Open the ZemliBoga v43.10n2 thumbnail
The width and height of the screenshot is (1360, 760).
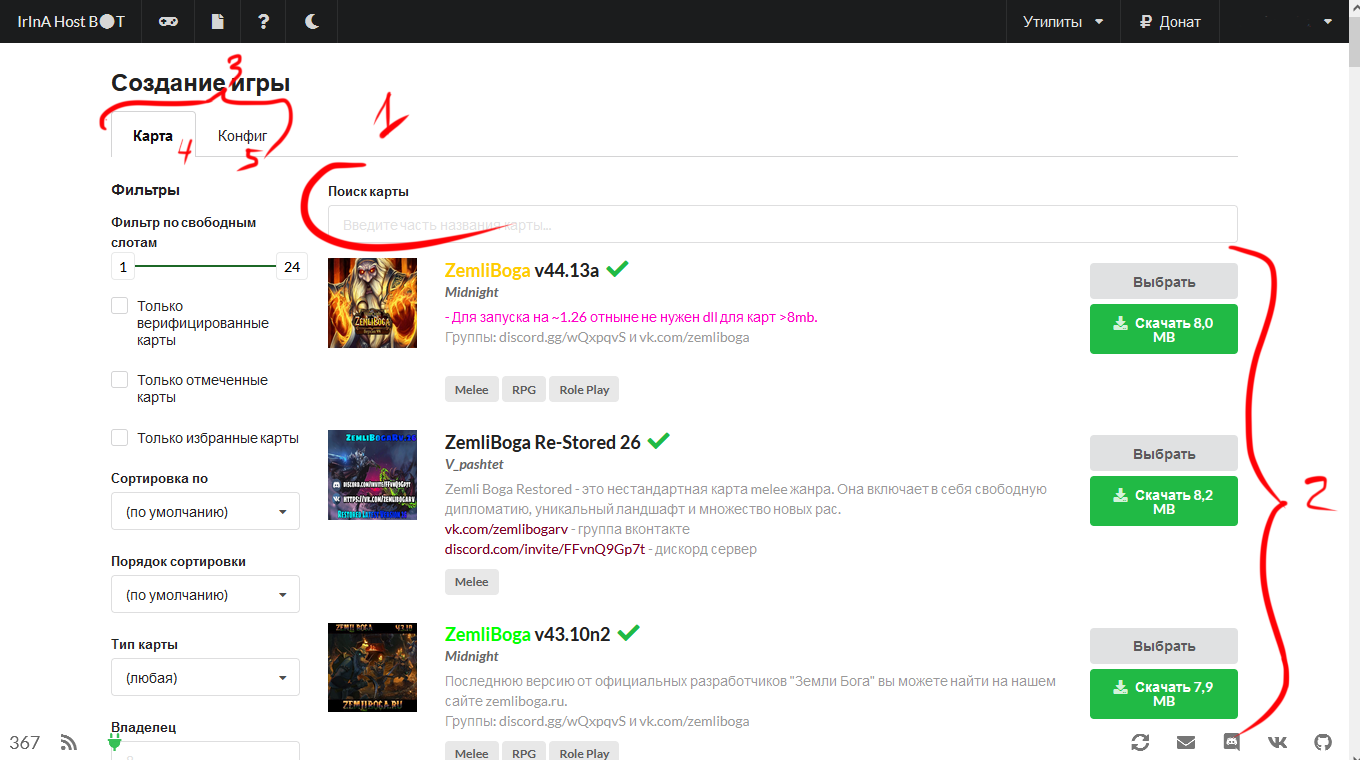(373, 667)
